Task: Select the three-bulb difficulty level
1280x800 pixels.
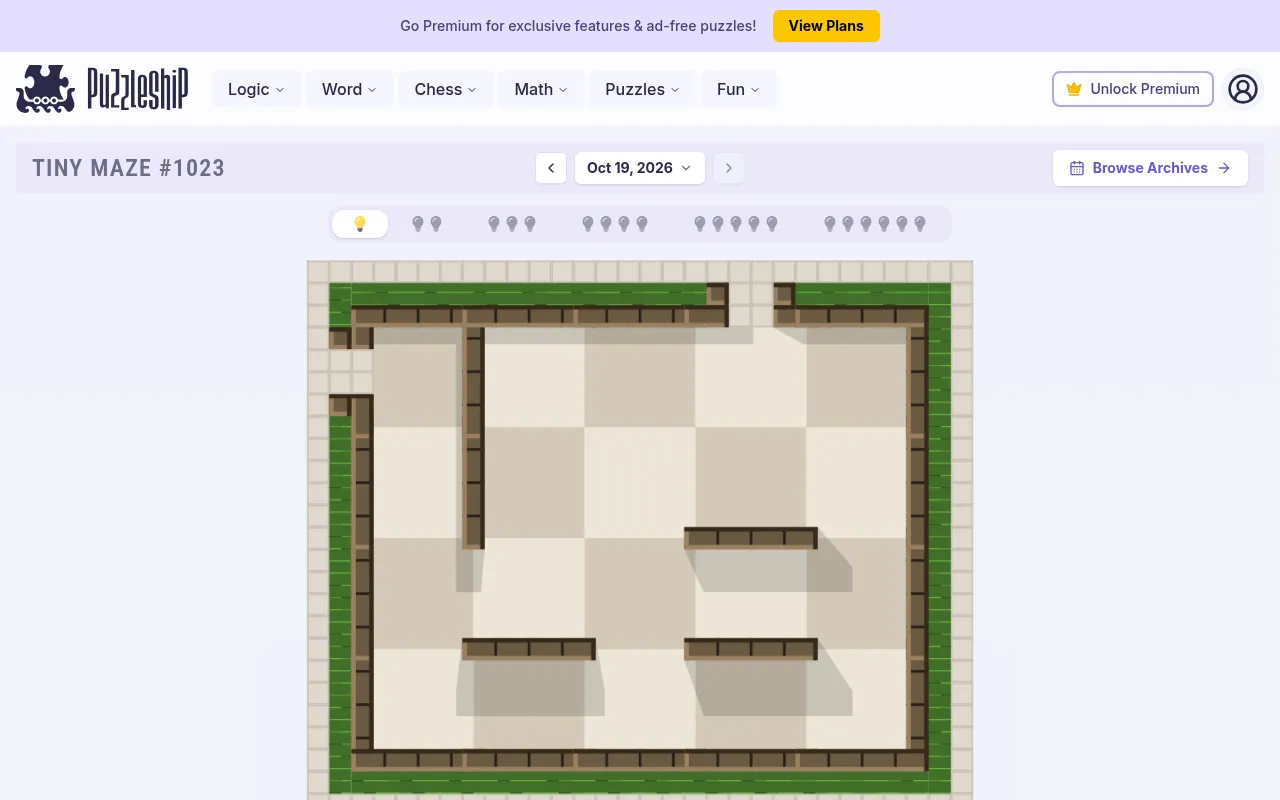Action: pos(512,224)
